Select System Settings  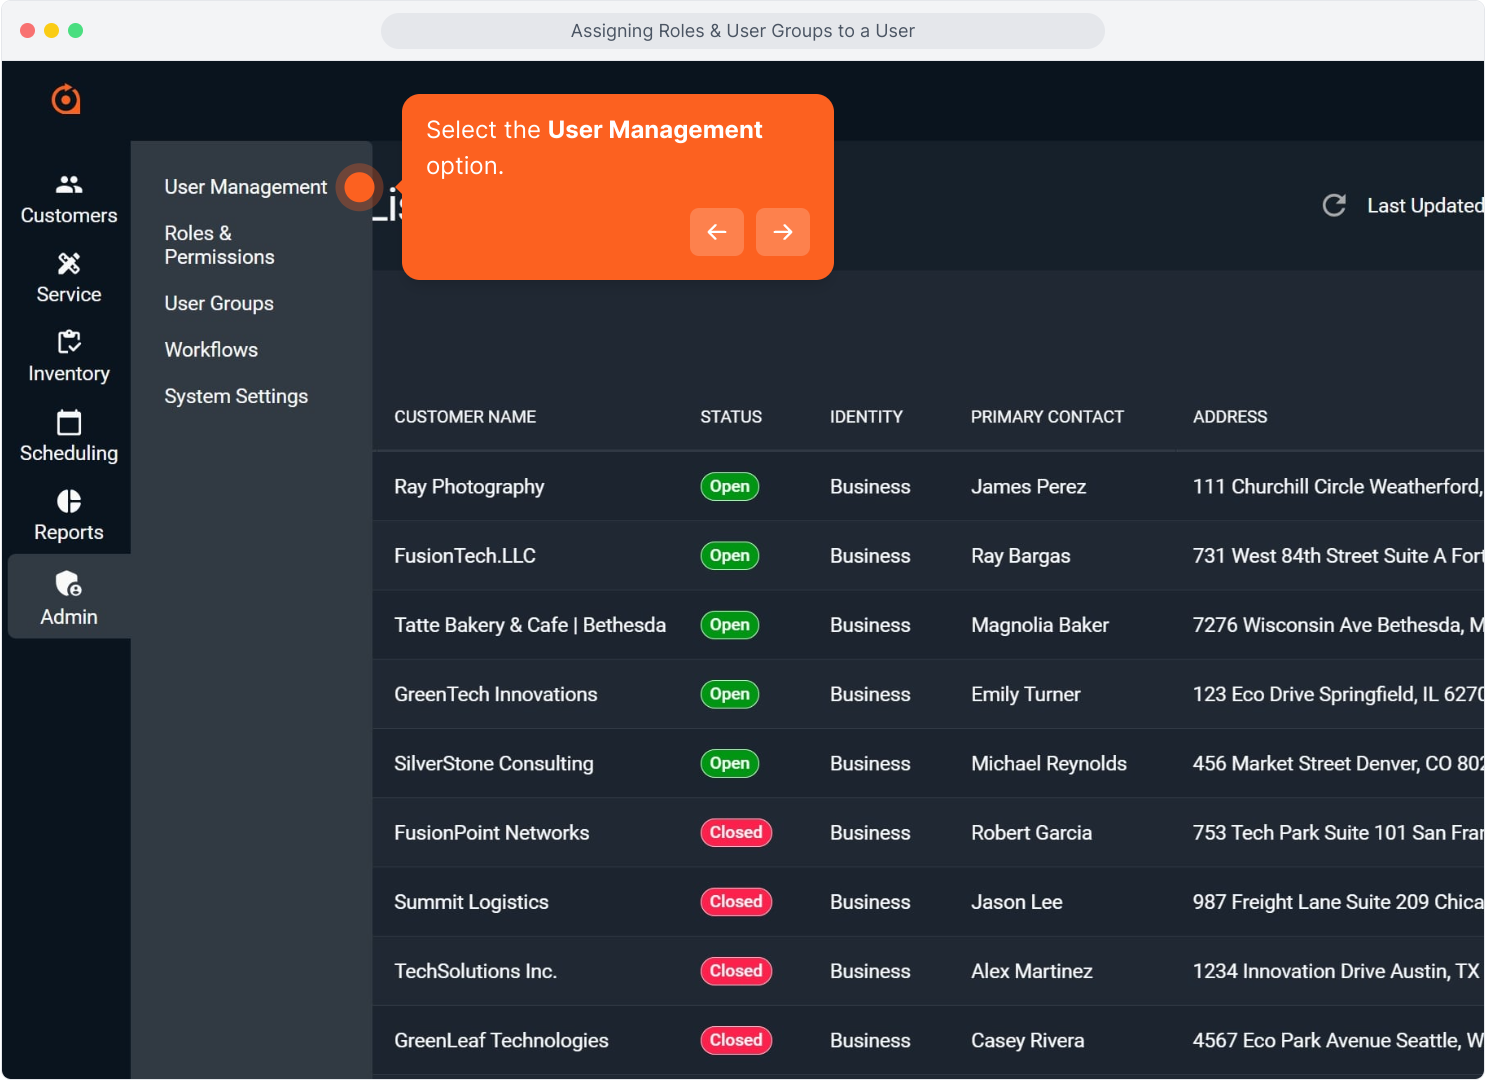click(x=236, y=396)
